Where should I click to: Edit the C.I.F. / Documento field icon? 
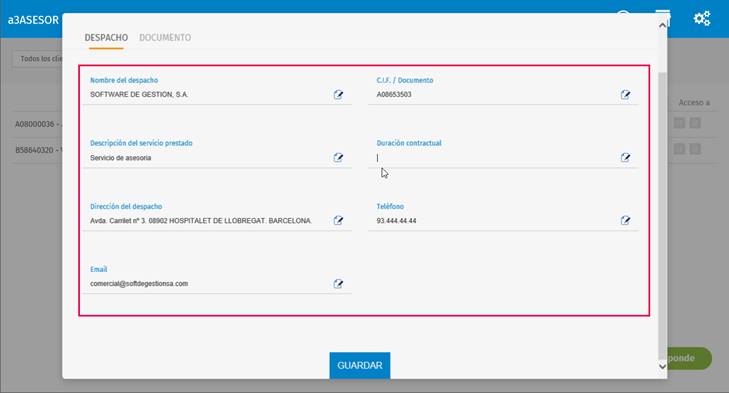click(625, 94)
